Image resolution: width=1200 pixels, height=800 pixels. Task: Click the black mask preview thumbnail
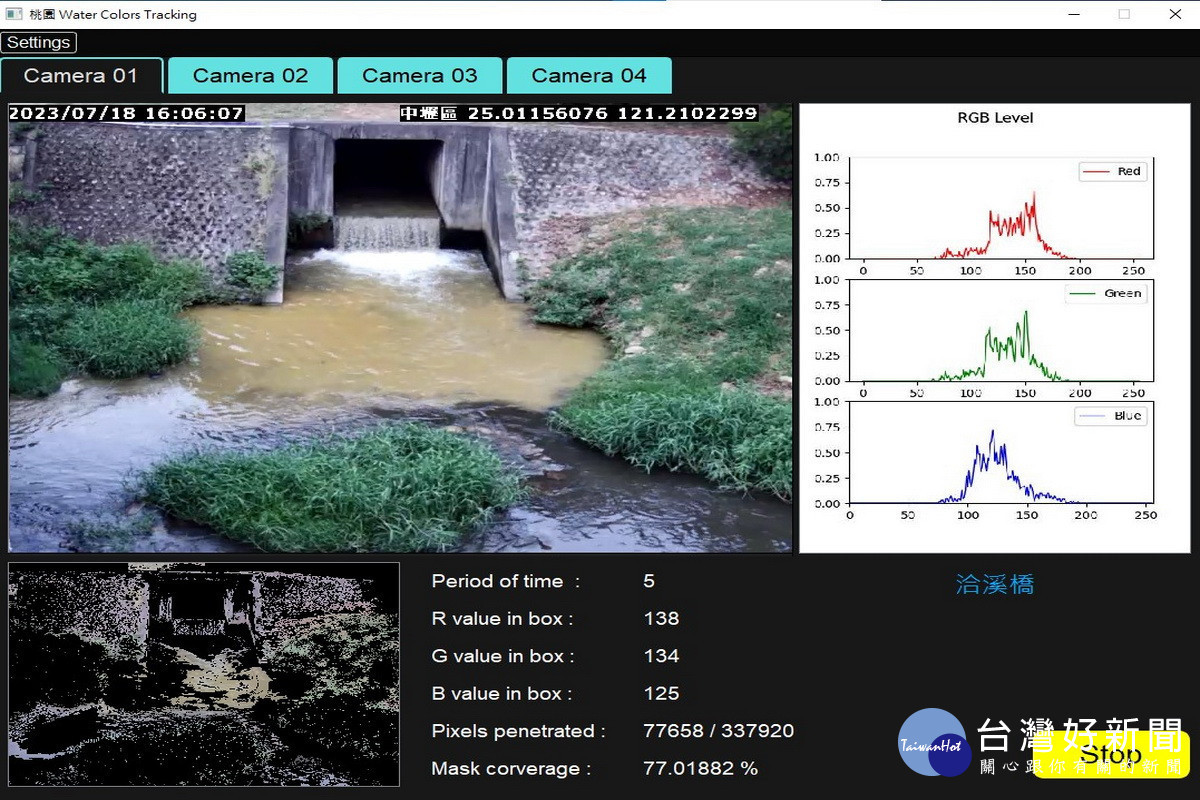(x=204, y=674)
